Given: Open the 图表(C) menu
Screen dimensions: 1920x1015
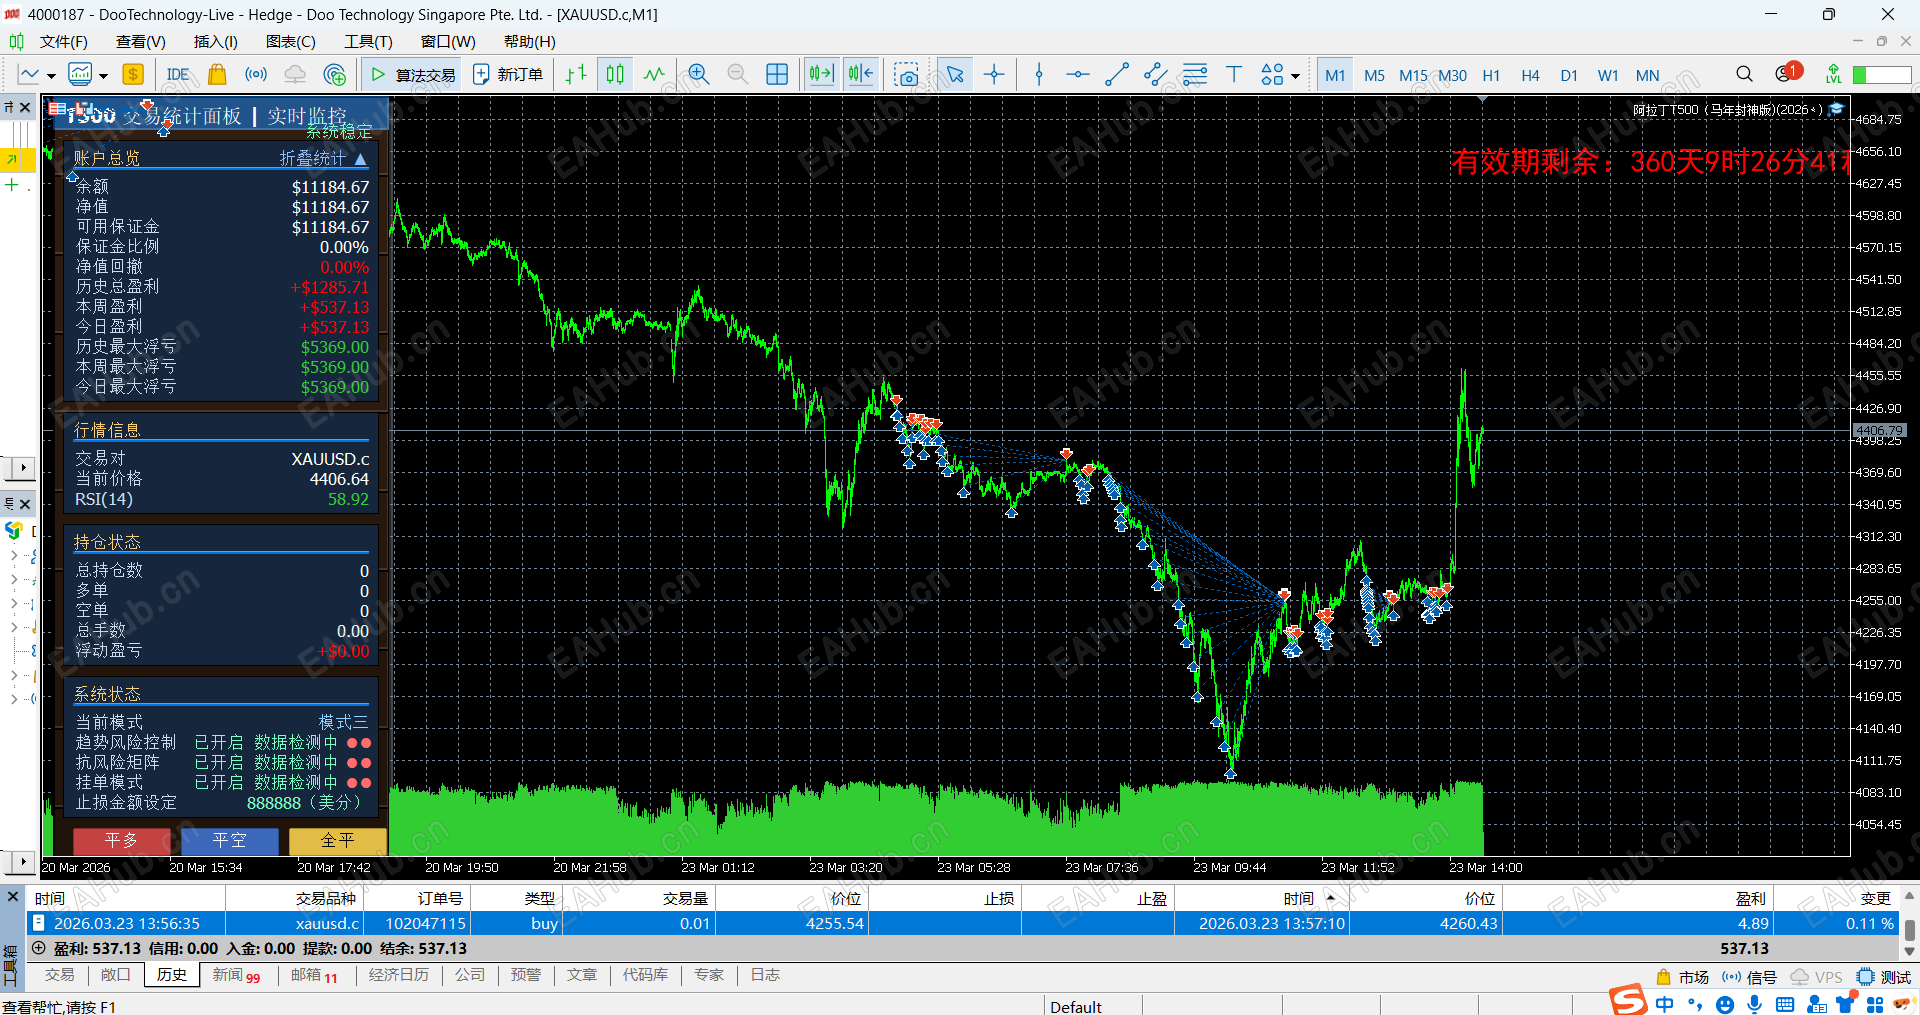Looking at the screenshot, I should 291,41.
